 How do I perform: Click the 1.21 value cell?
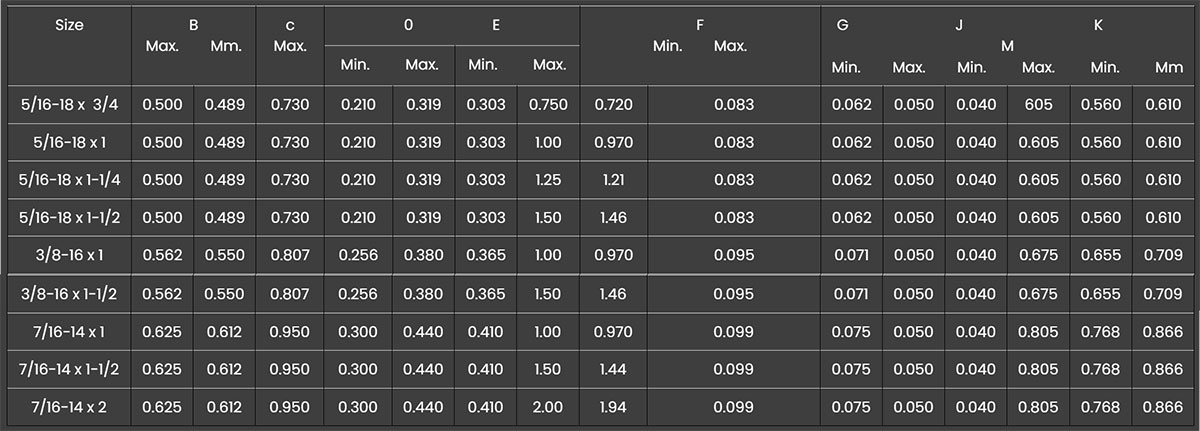coord(613,180)
